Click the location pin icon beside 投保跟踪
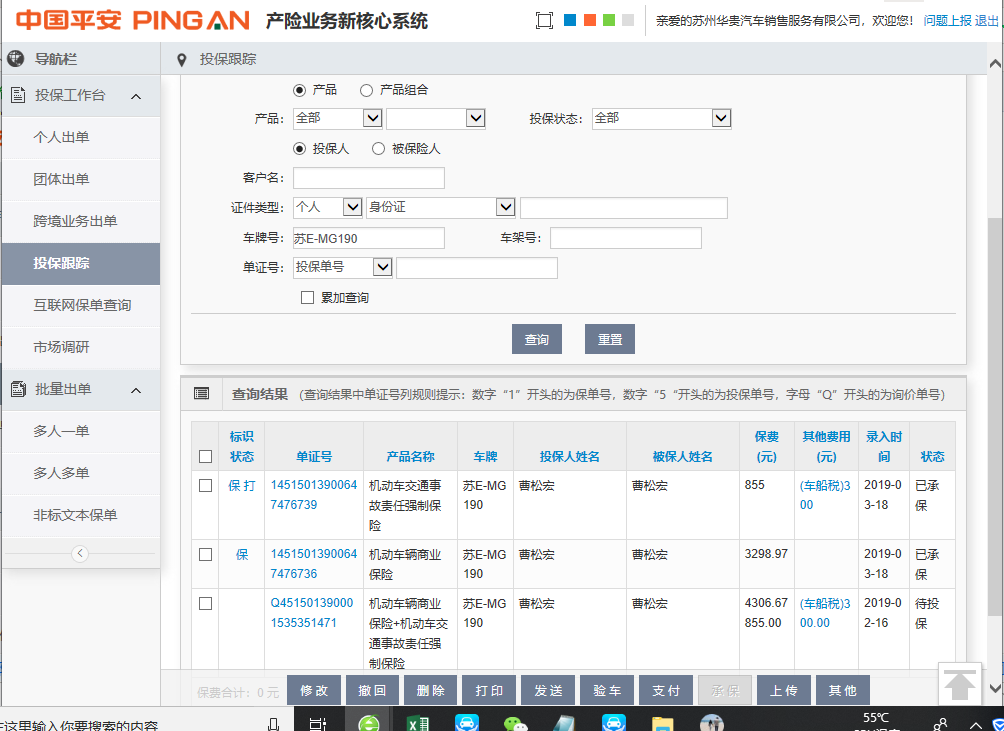The width and height of the screenshot is (1004, 731). (x=181, y=60)
